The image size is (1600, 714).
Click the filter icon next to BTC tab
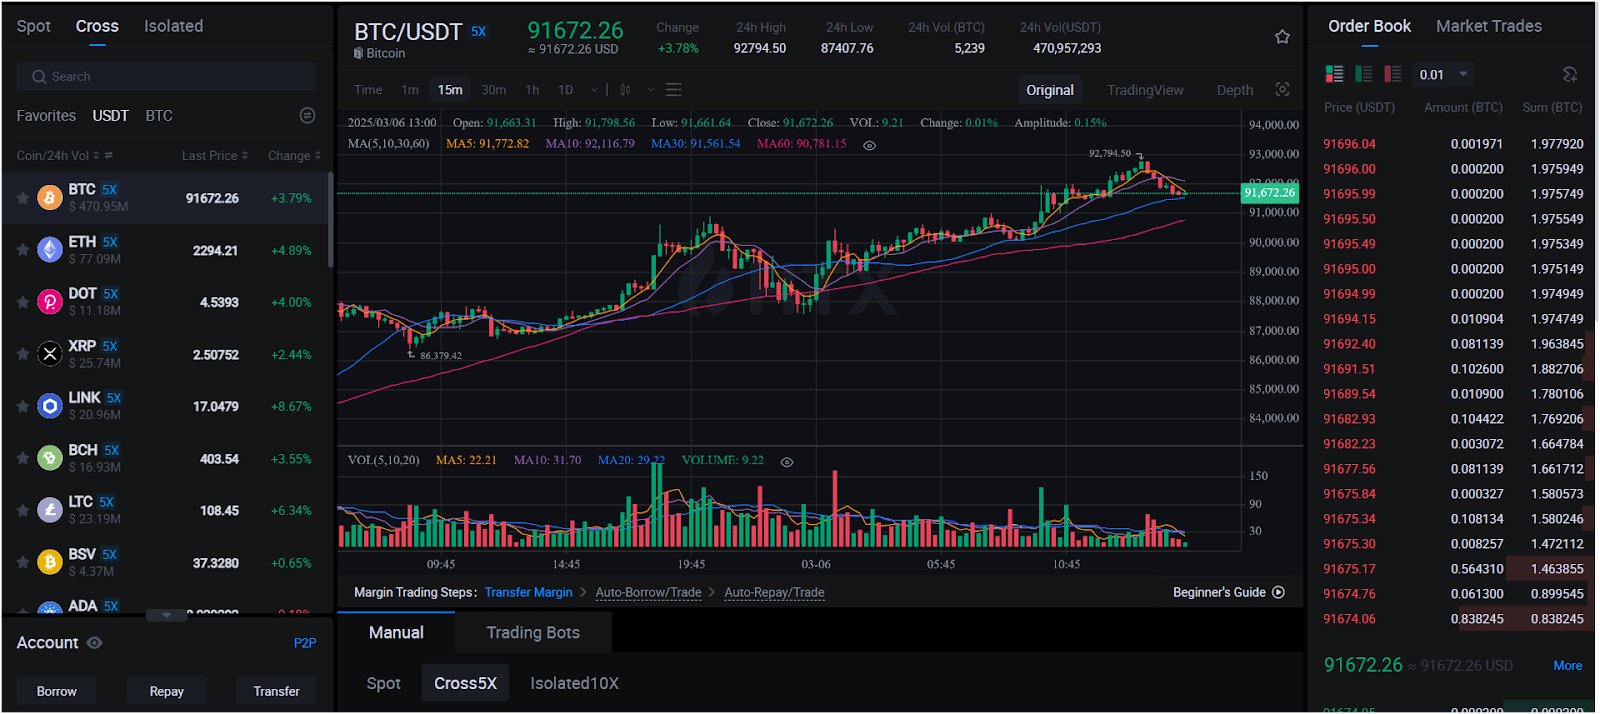[307, 116]
